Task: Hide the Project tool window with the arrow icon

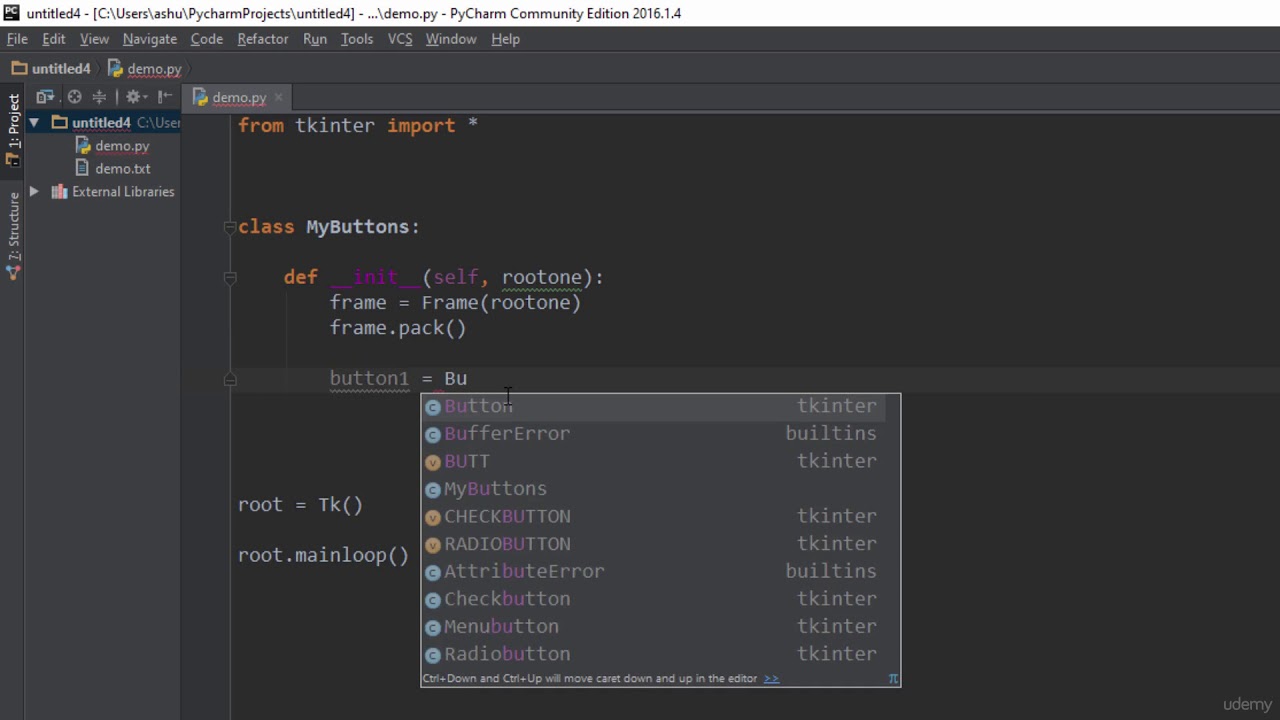Action: click(164, 97)
